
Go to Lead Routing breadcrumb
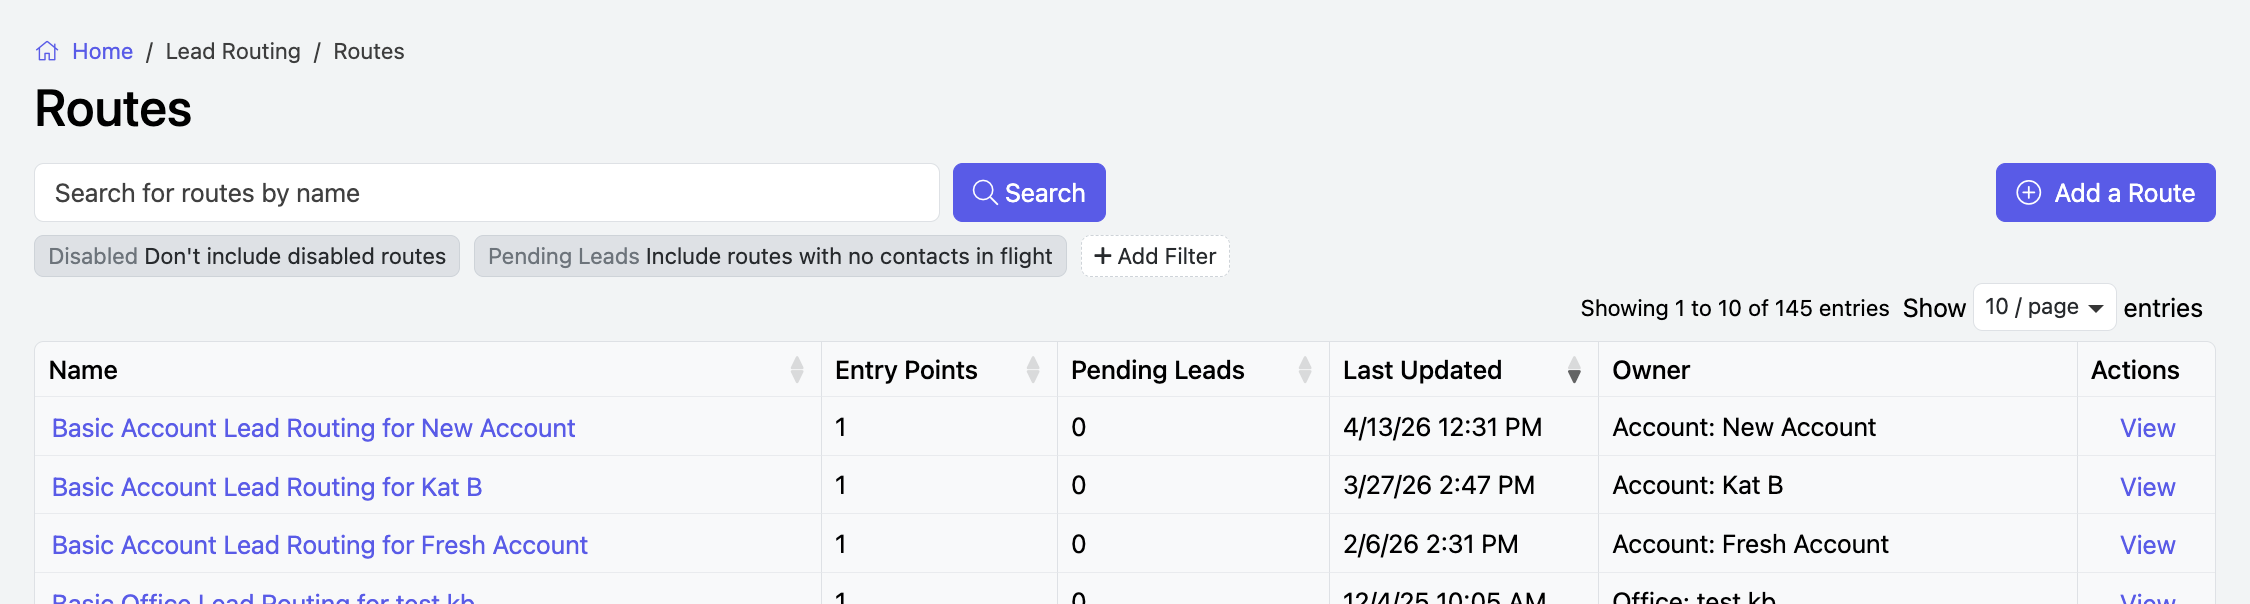(233, 51)
